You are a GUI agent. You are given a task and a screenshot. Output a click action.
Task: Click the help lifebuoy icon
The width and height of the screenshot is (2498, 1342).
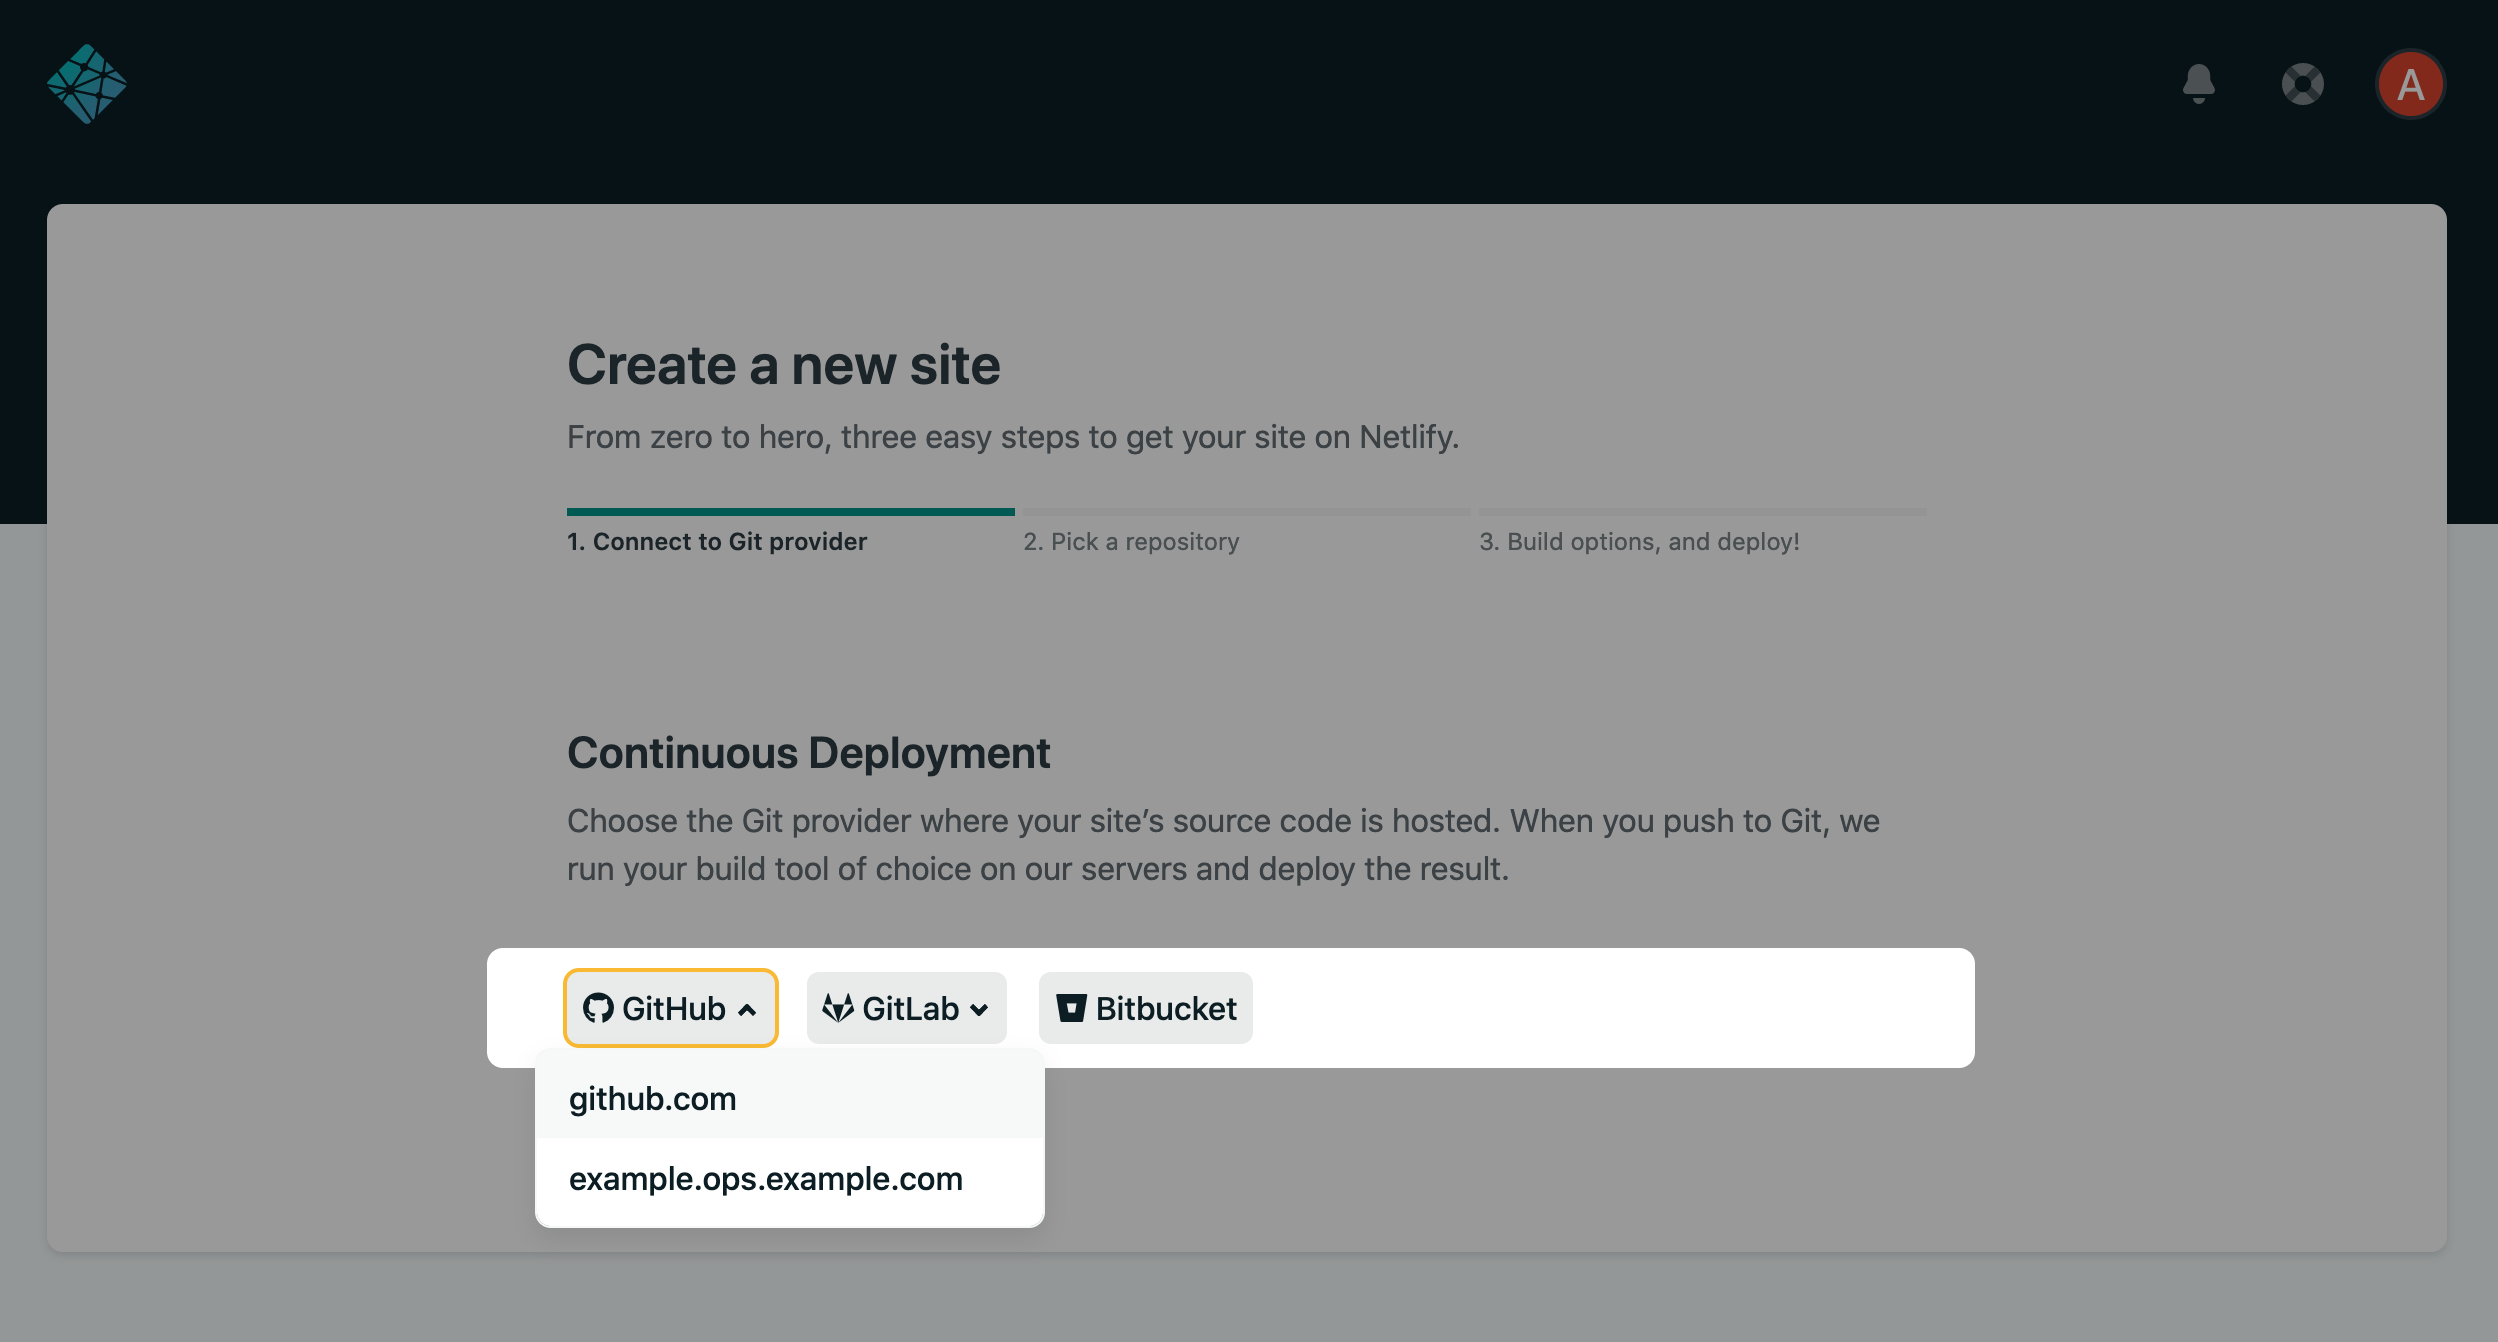click(x=2302, y=84)
